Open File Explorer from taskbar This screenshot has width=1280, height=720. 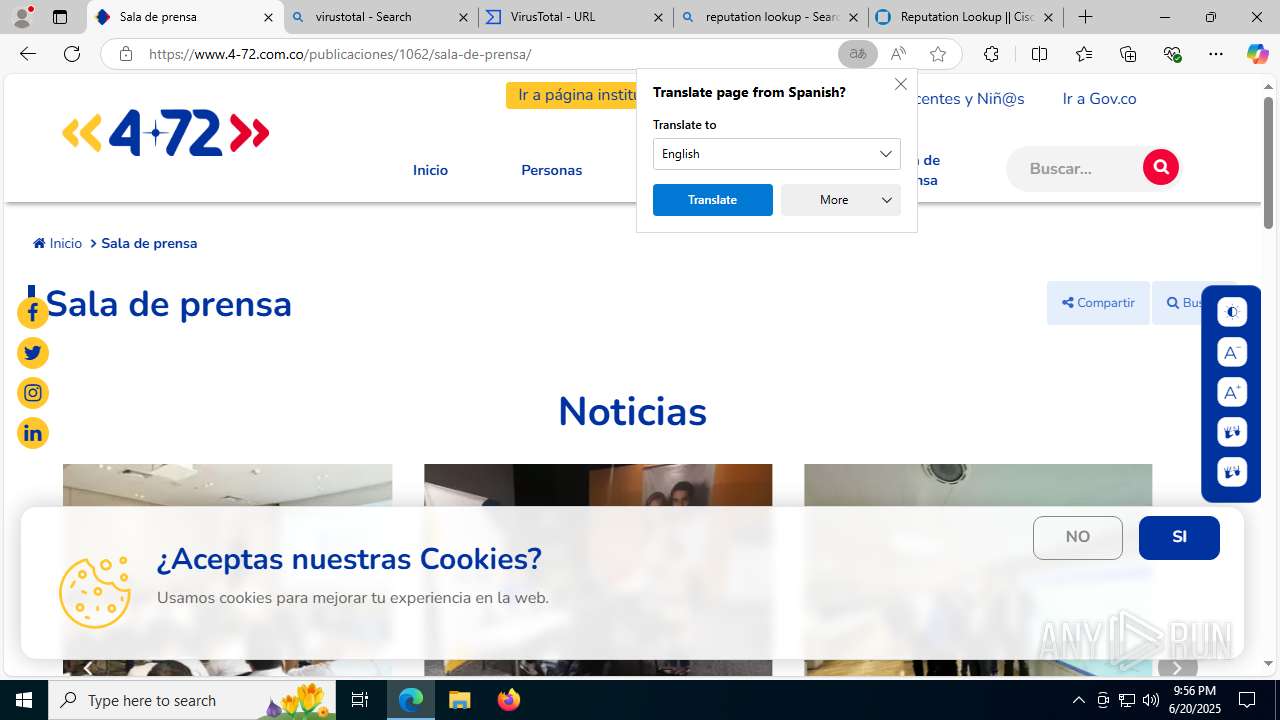click(460, 700)
